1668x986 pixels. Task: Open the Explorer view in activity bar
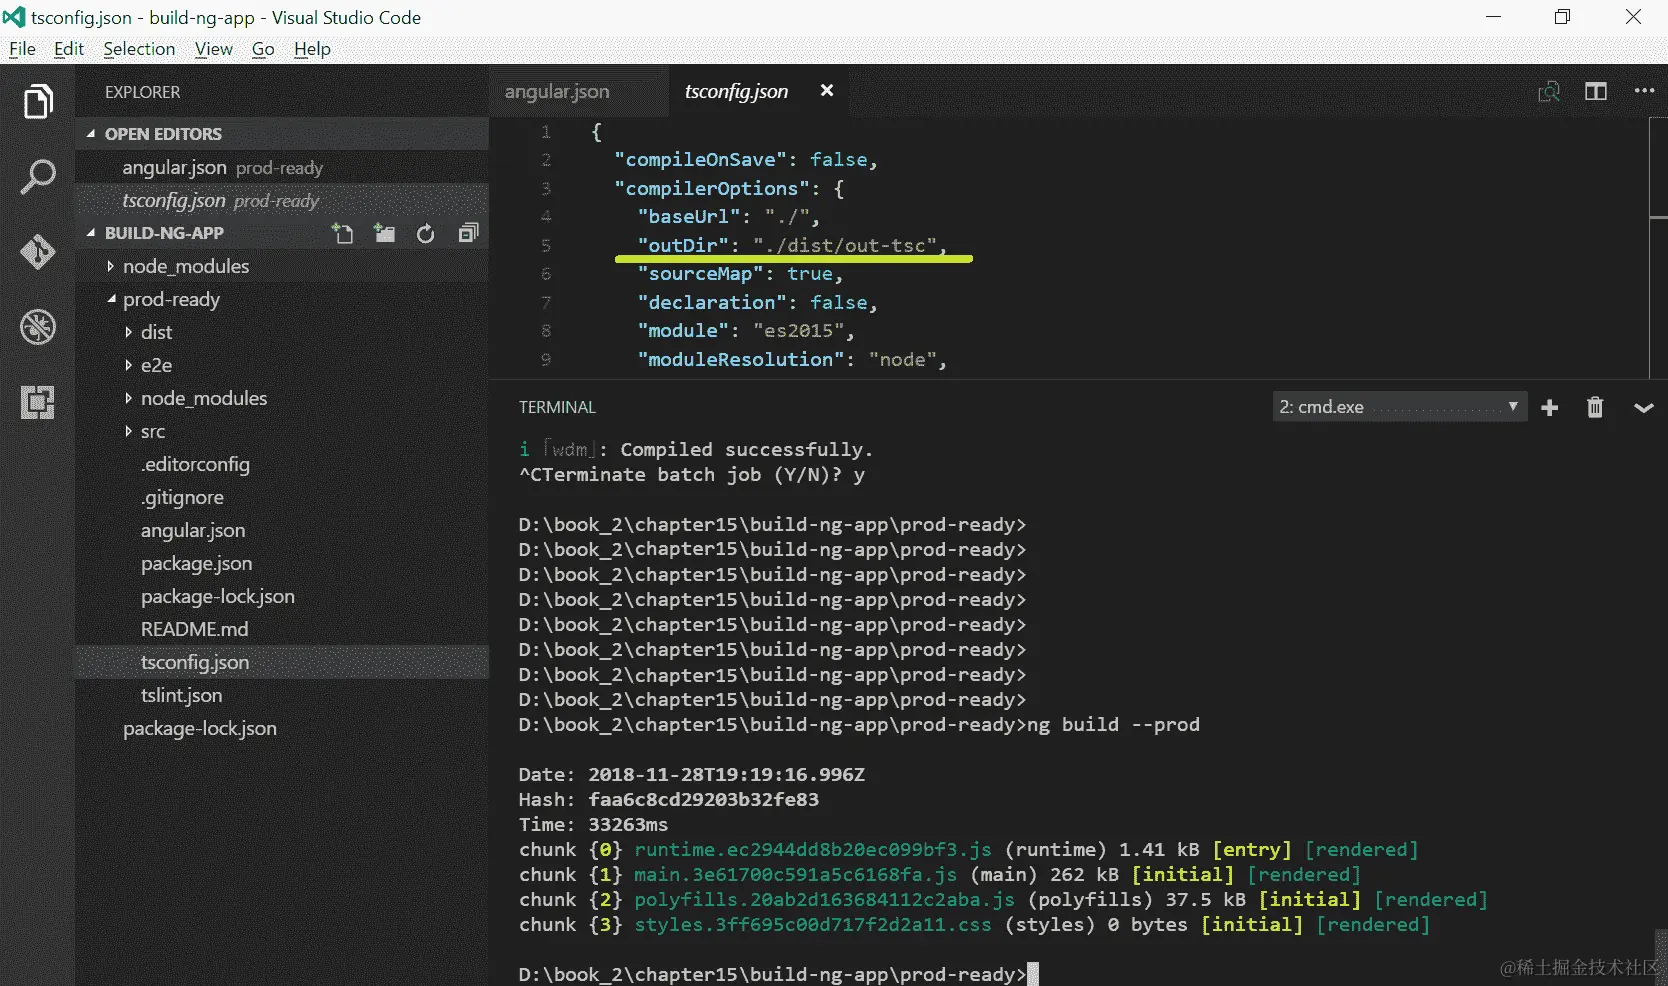pyautogui.click(x=38, y=101)
